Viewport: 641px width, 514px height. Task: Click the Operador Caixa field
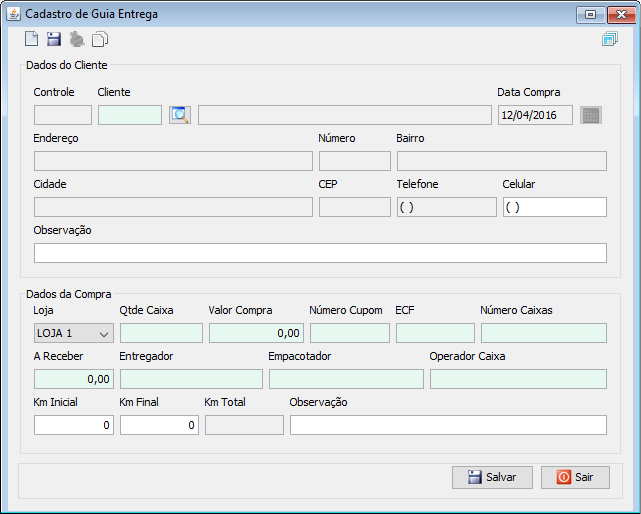pyautogui.click(x=518, y=379)
